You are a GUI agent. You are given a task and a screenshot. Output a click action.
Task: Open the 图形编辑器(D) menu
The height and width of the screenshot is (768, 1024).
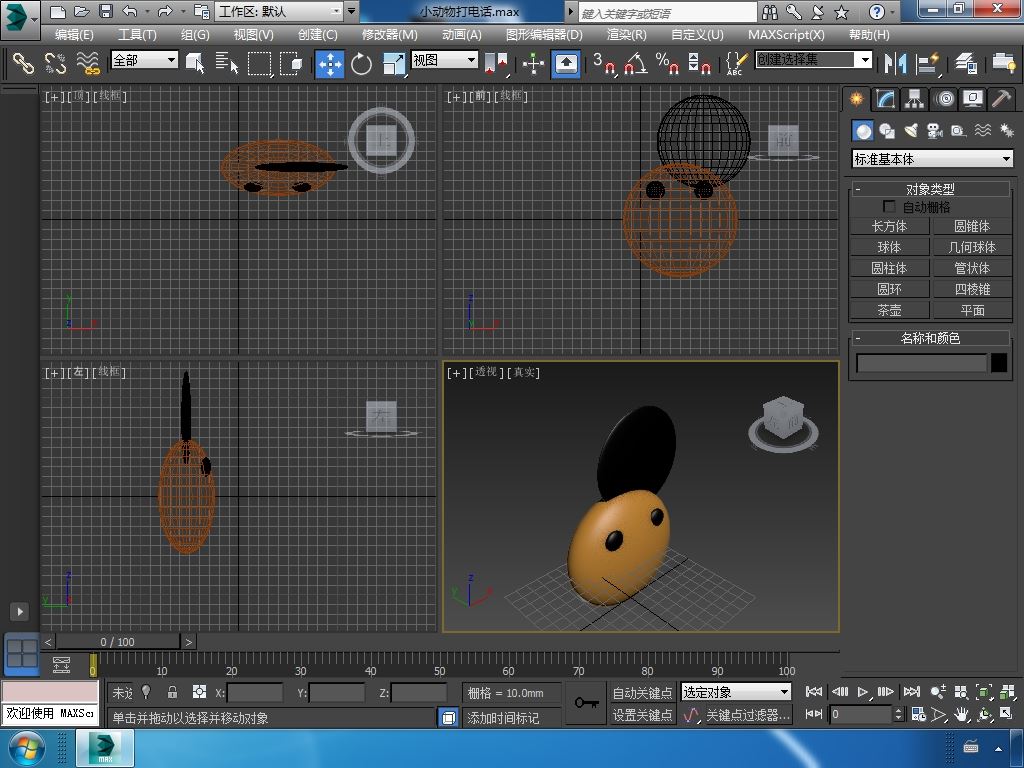544,35
